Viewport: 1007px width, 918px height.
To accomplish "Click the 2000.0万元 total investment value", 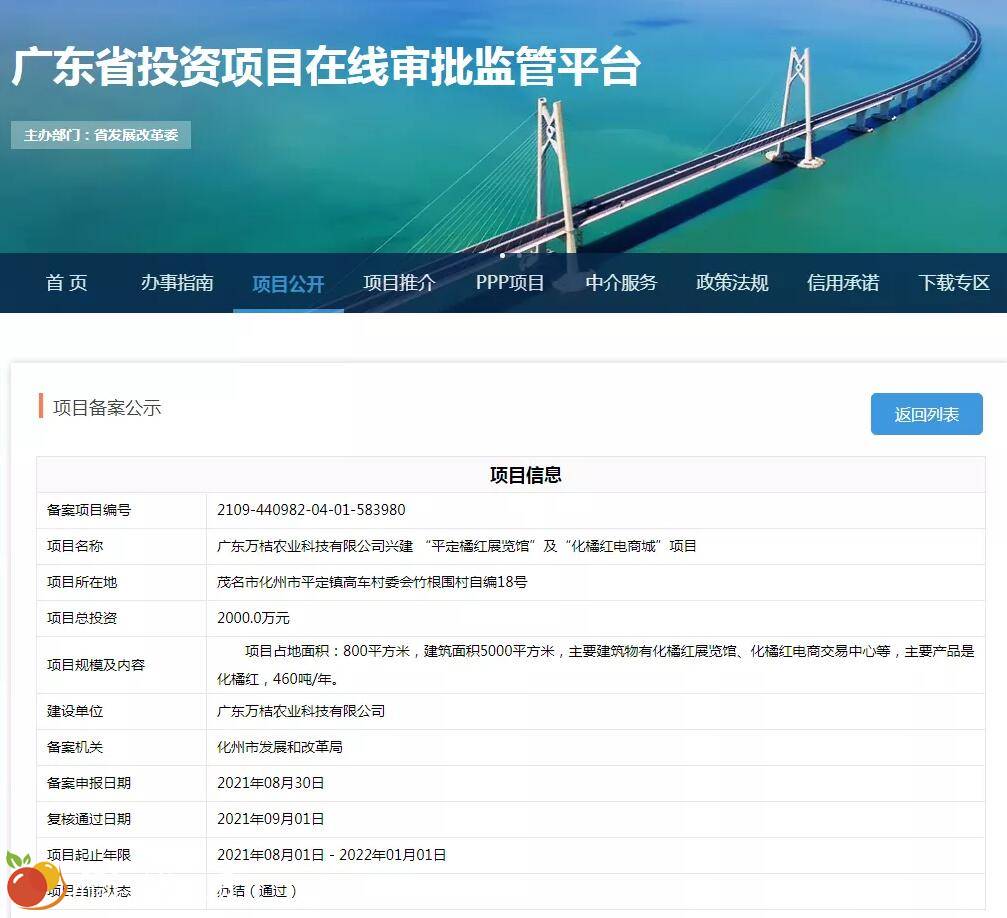I will point(253,618).
